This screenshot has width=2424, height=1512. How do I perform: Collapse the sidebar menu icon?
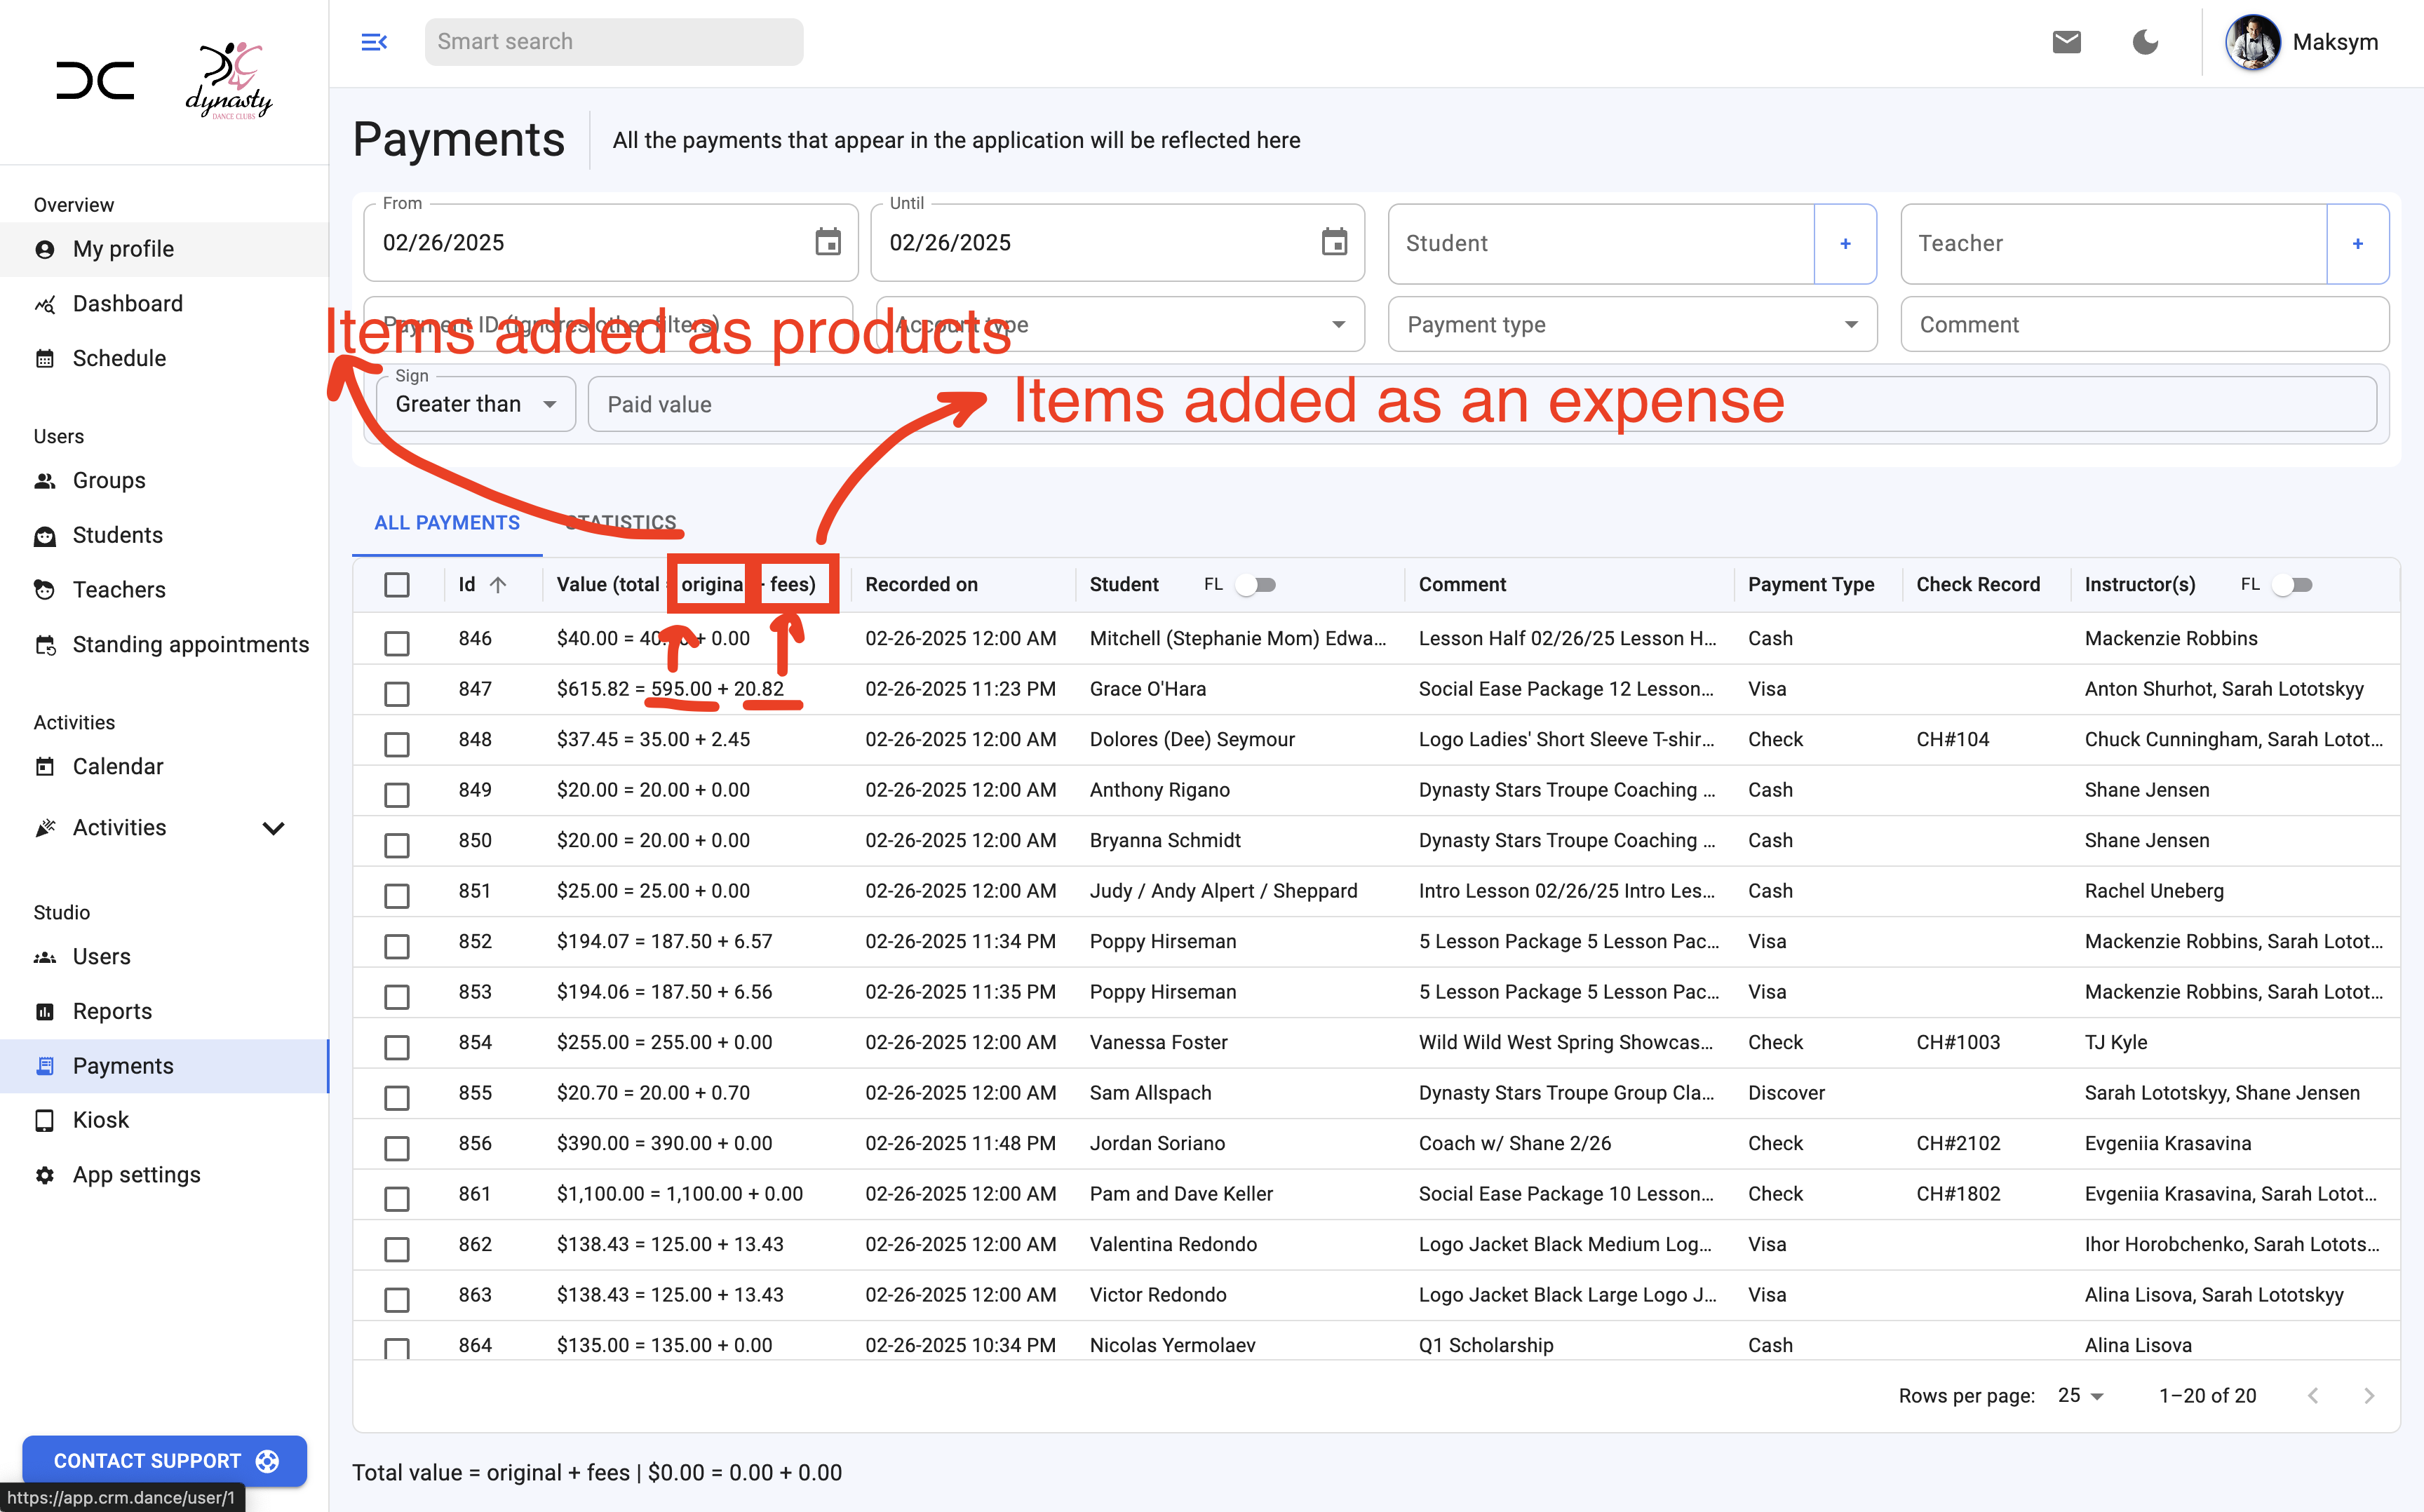coord(374,42)
